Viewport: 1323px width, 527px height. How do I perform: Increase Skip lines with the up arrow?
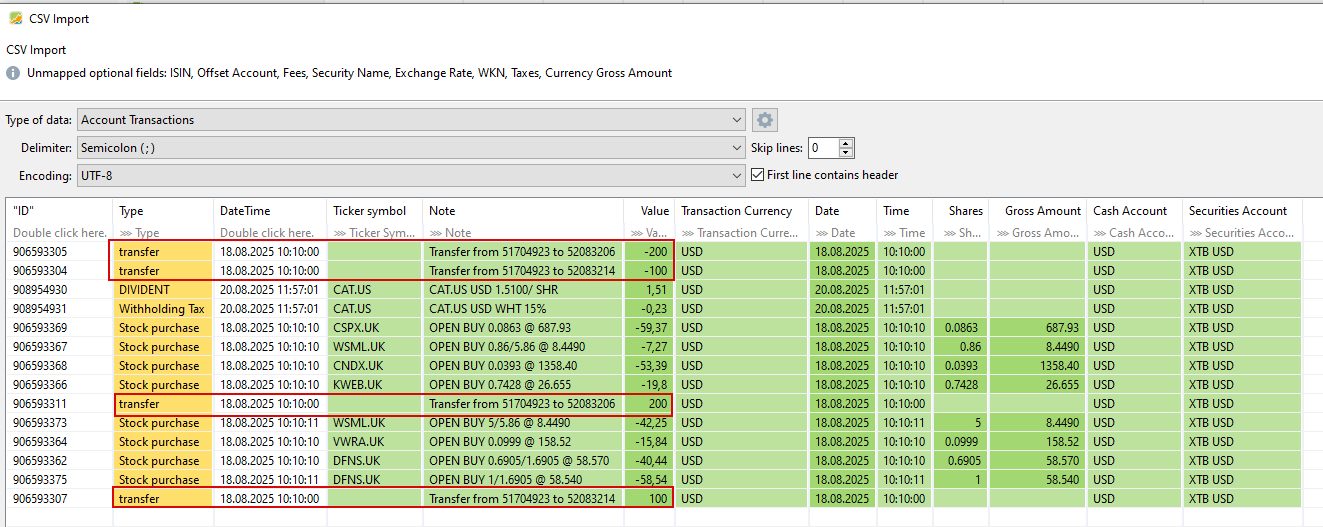[x=847, y=143]
